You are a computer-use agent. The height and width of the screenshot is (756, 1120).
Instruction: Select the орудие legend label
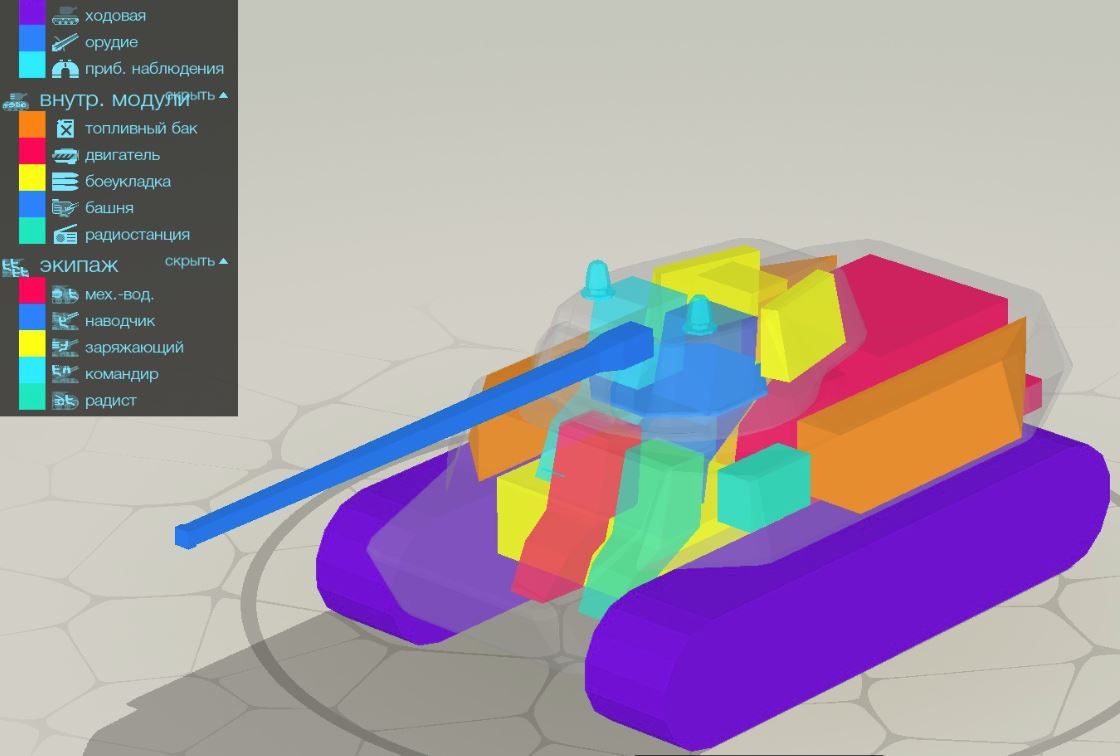click(x=111, y=43)
